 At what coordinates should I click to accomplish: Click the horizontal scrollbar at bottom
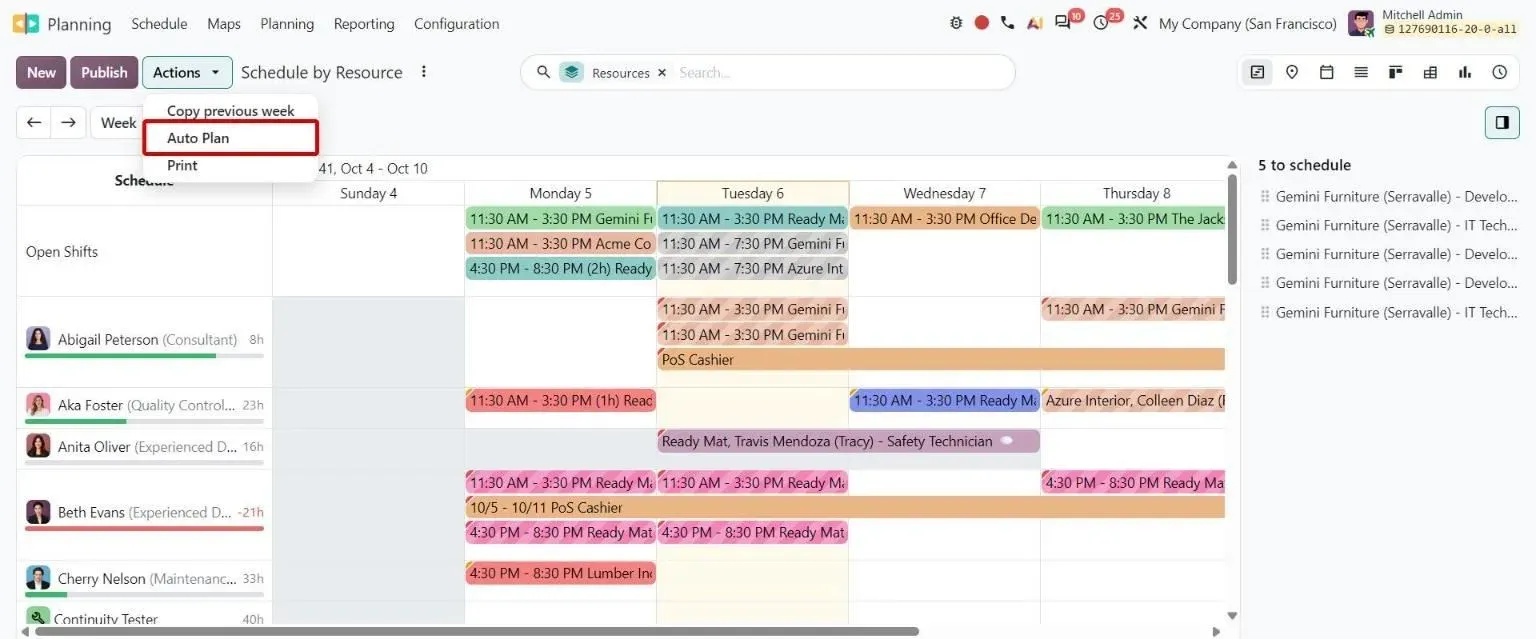[x=476, y=631]
